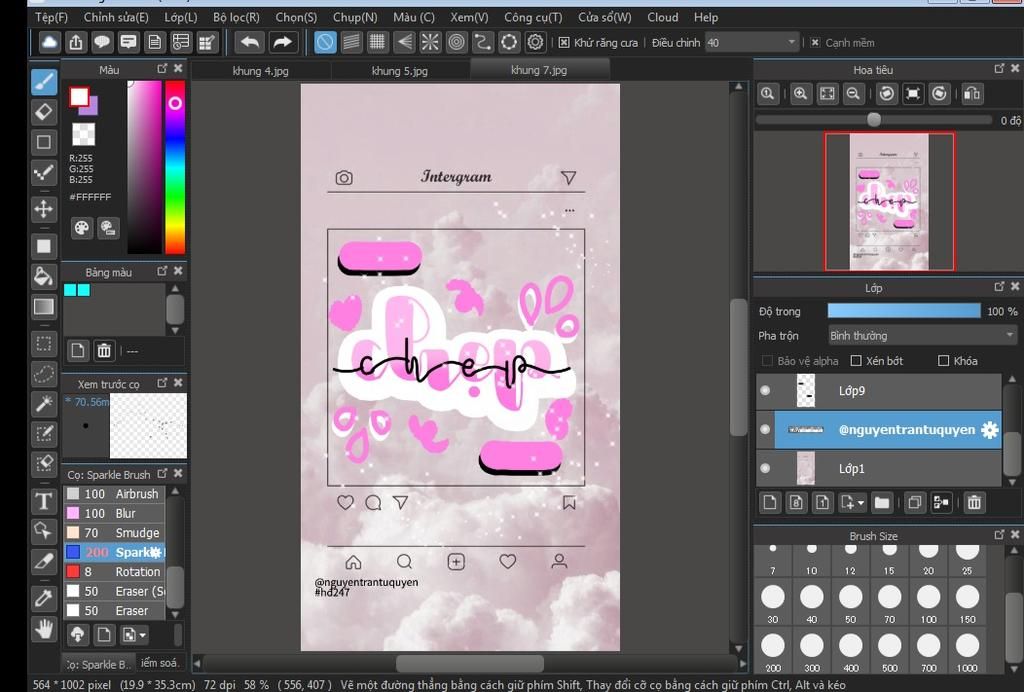The width and height of the screenshot is (1024, 692).
Task: Turn snap off with the blue snap-off button
Action: point(325,42)
